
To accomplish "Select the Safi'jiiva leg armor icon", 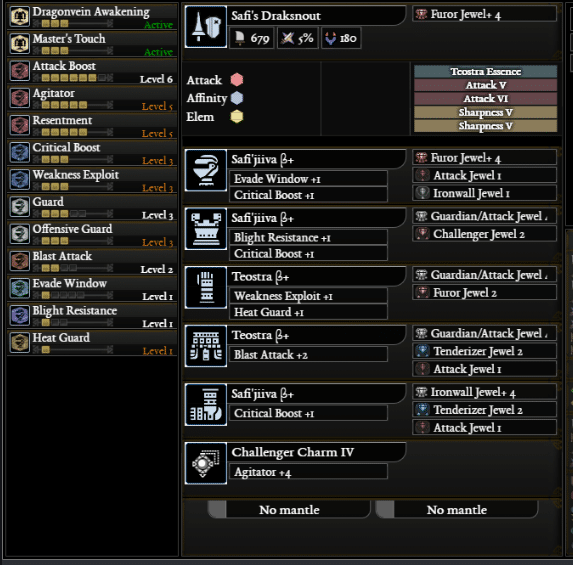I will (x=206, y=405).
